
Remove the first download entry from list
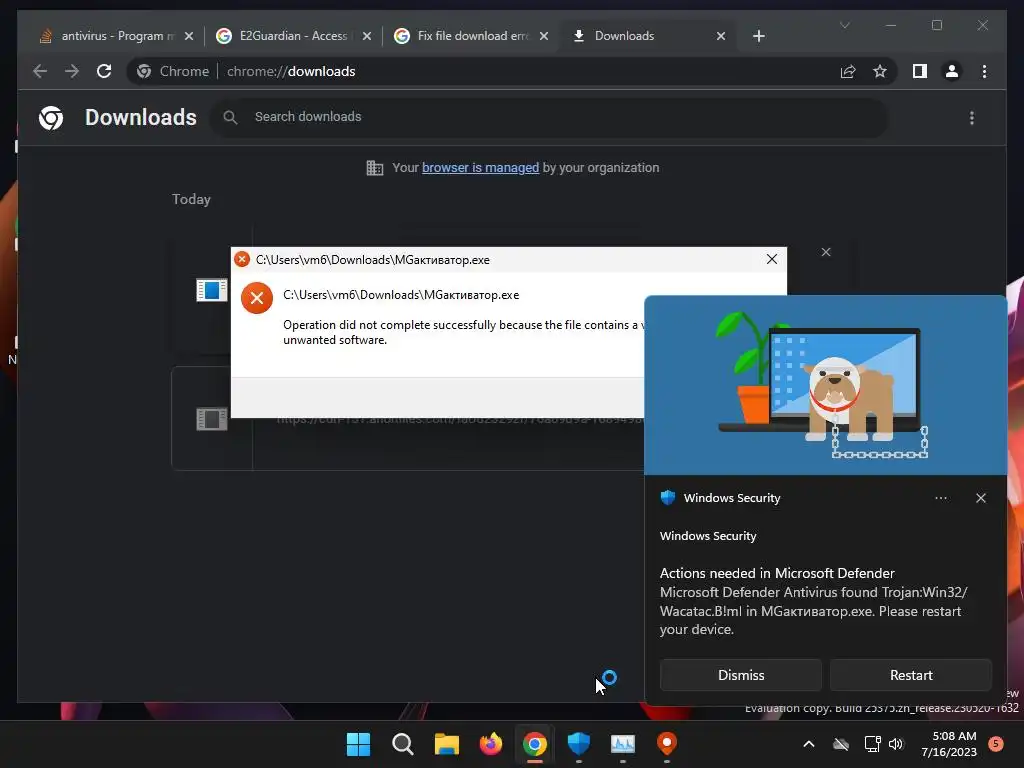click(x=826, y=252)
